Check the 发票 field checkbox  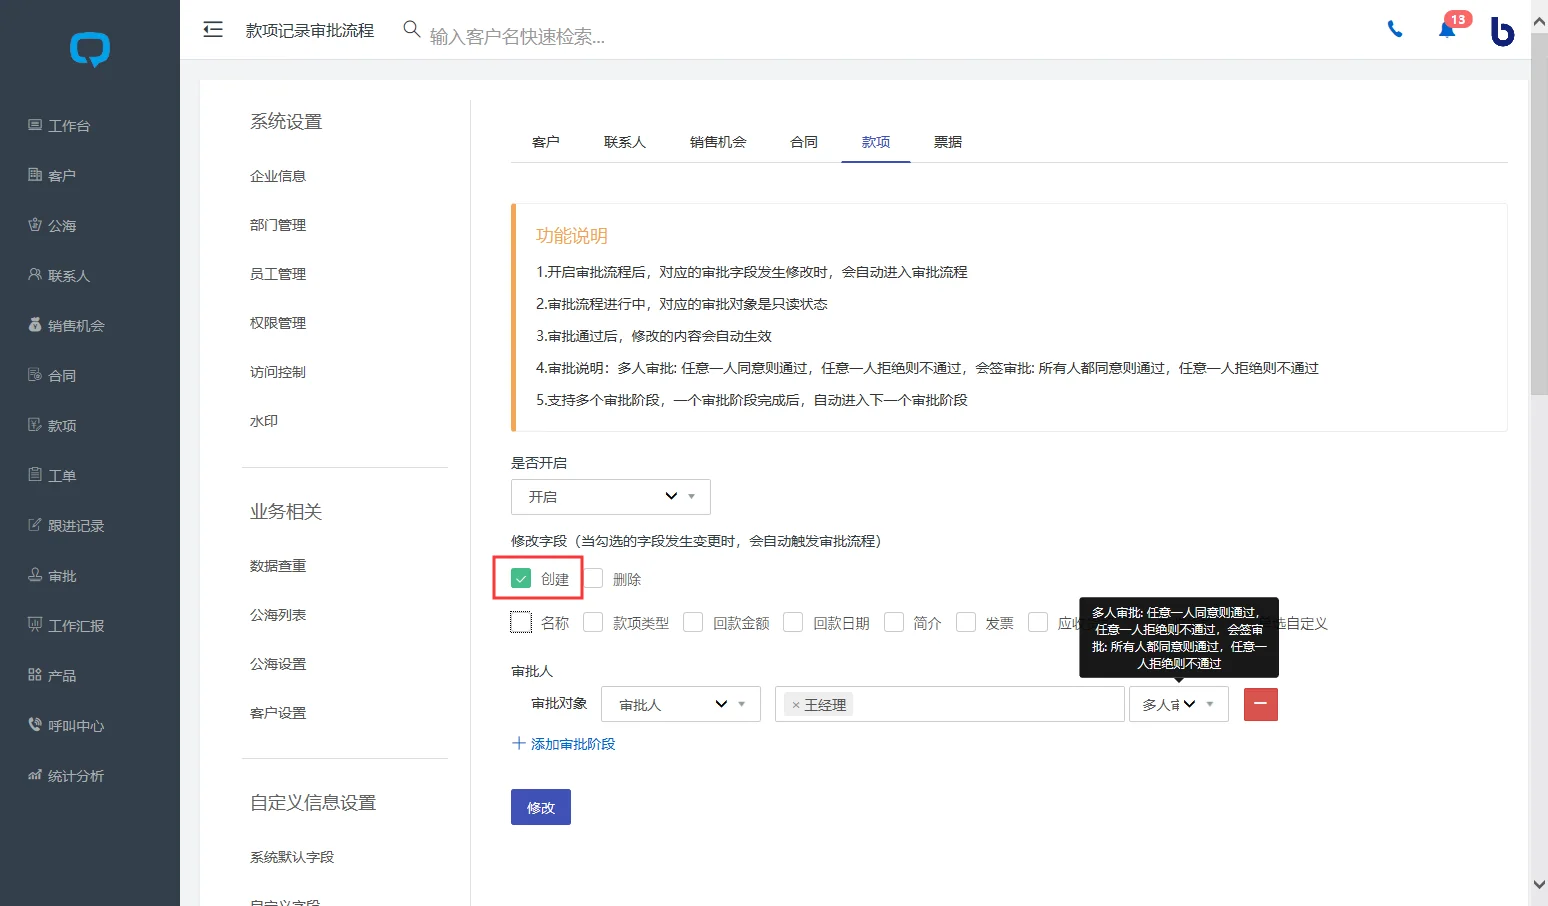(x=966, y=622)
